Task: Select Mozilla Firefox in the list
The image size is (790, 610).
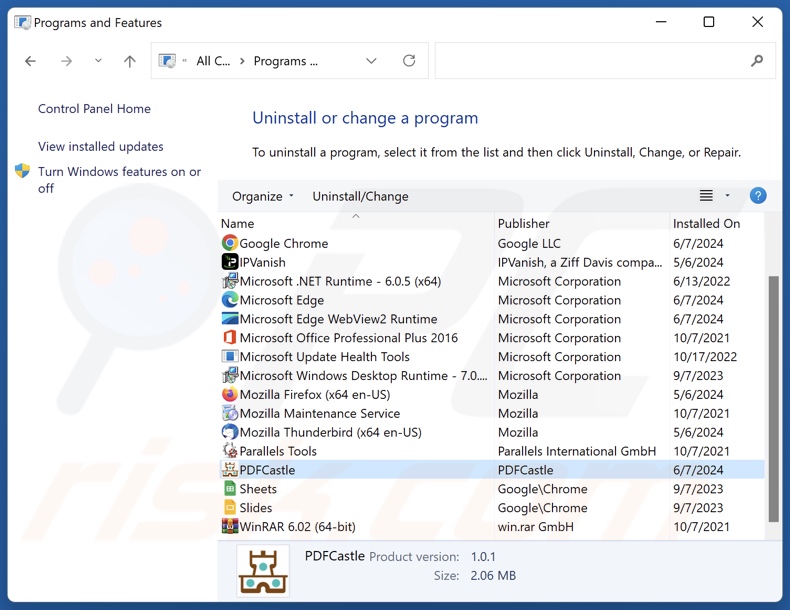Action: (x=316, y=394)
